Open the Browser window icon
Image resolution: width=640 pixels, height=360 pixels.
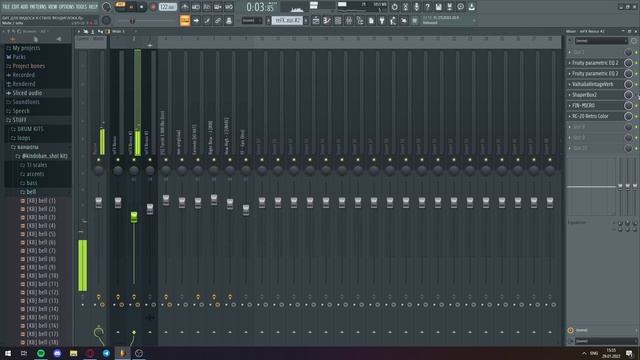[360, 20]
